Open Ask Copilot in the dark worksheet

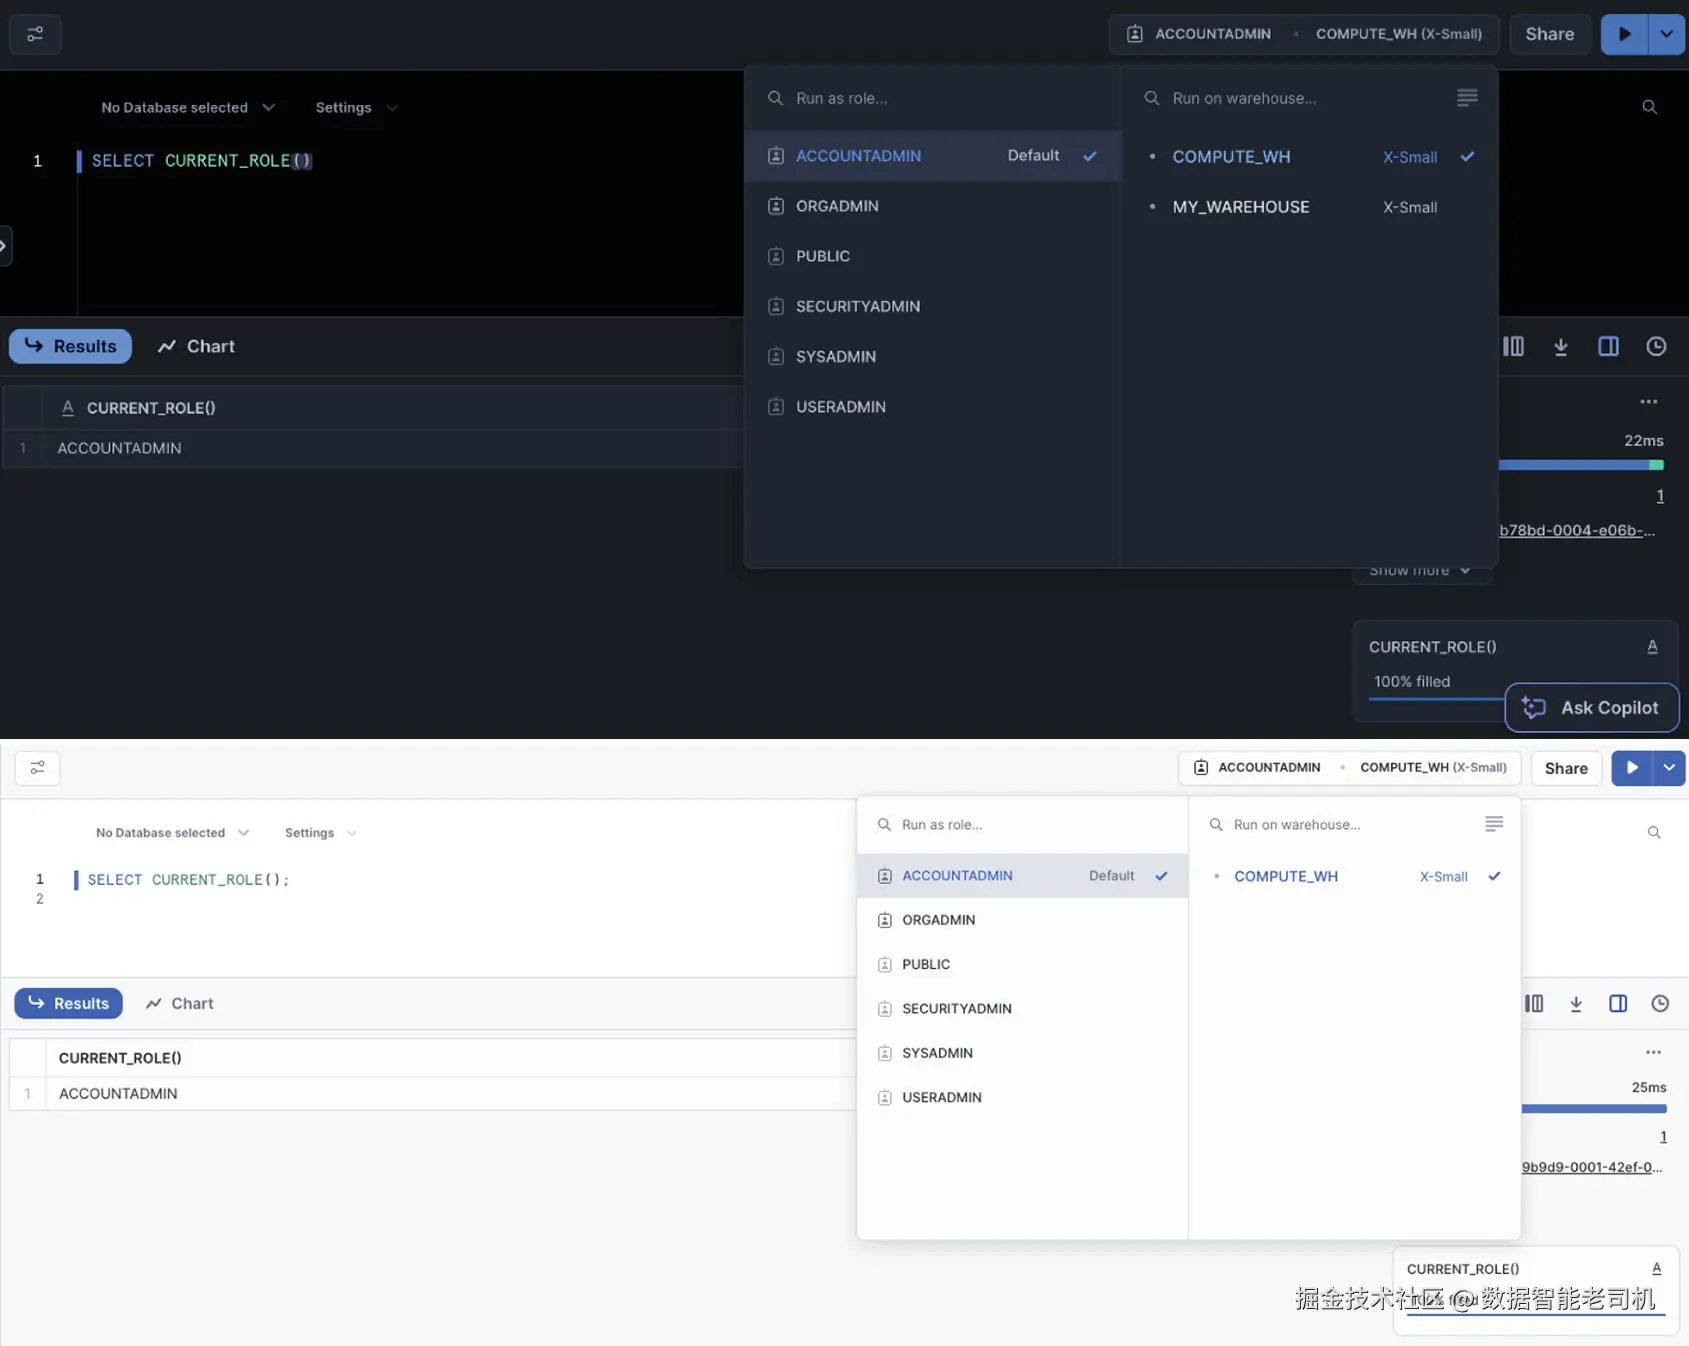(x=1592, y=708)
